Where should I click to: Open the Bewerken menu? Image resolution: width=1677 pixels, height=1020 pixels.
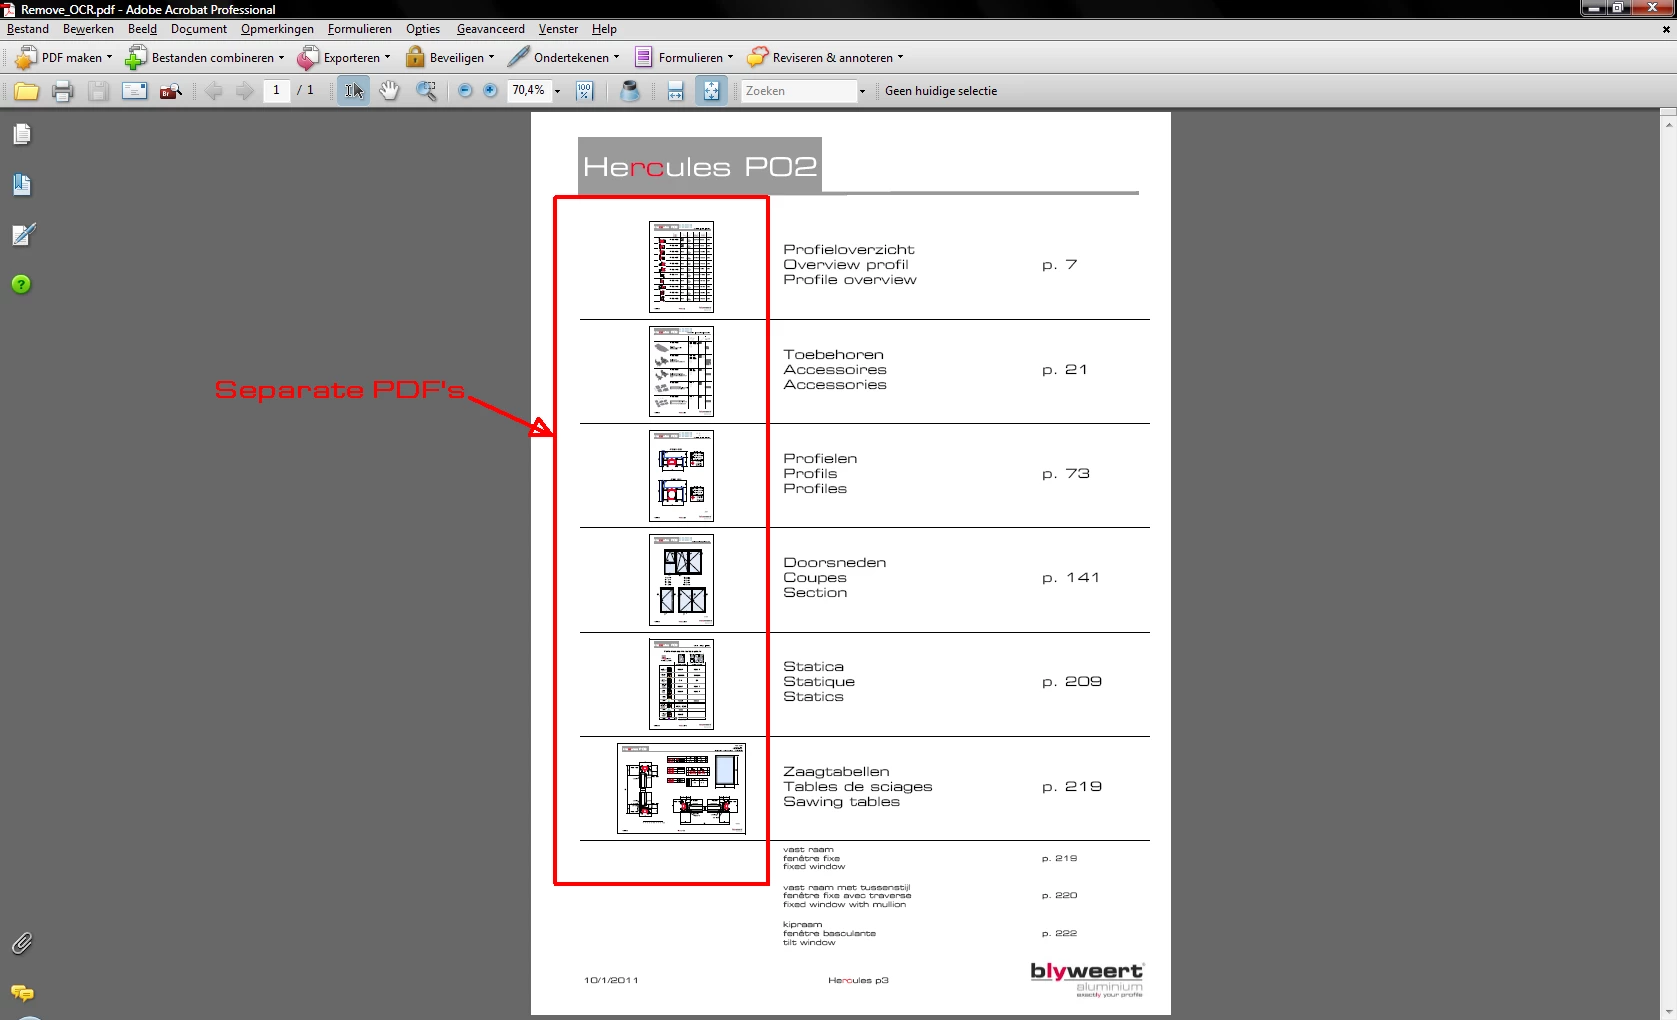point(88,29)
